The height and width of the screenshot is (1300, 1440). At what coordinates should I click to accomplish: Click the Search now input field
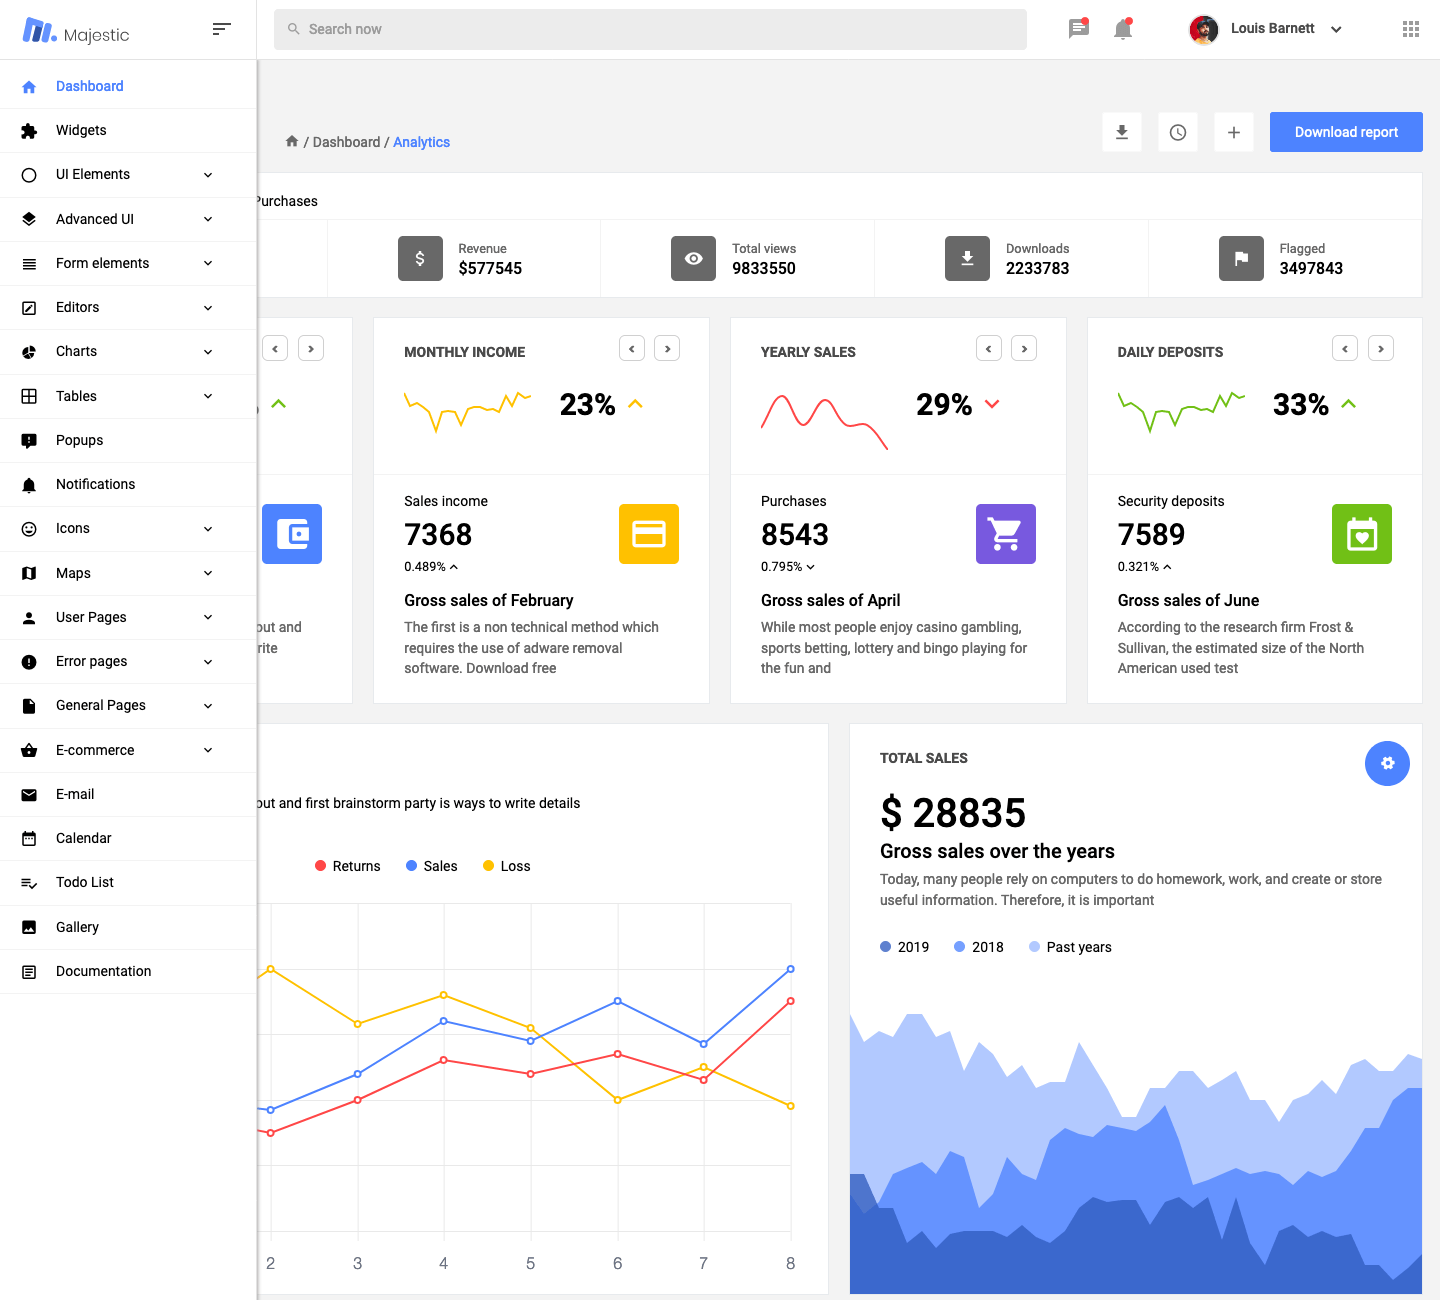[x=650, y=29]
